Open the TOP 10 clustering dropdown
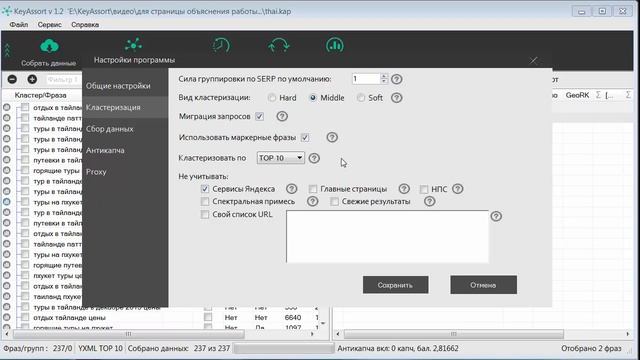 (x=280, y=158)
